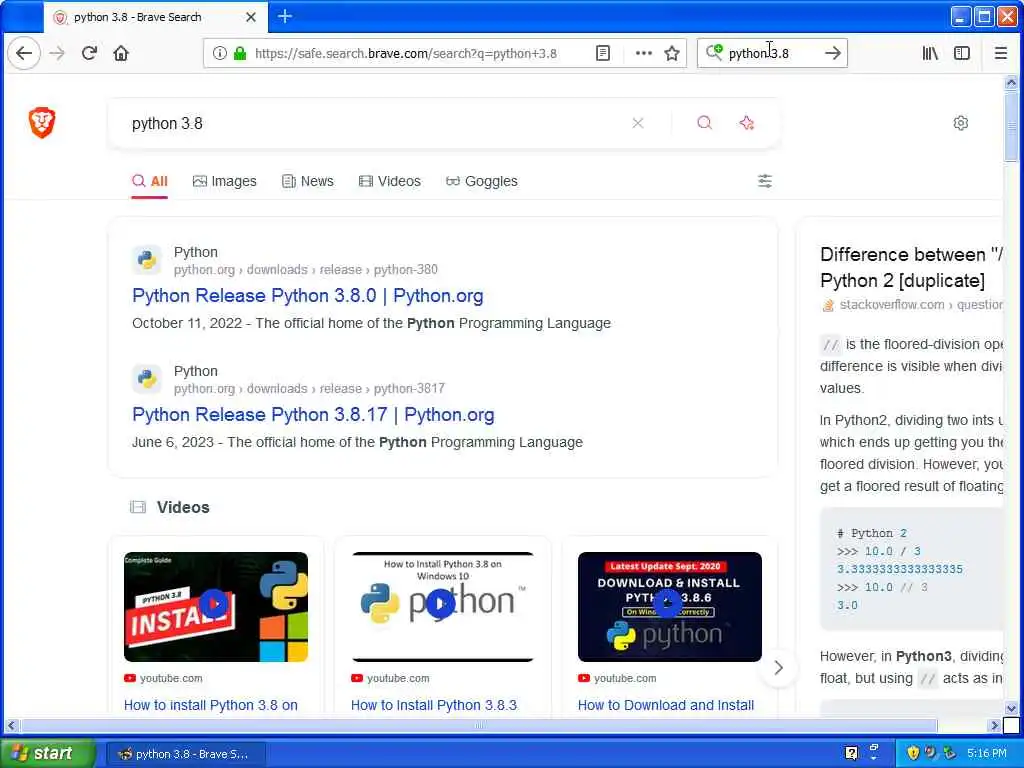
Task: Show site information icon in address bar
Action: [x=220, y=53]
